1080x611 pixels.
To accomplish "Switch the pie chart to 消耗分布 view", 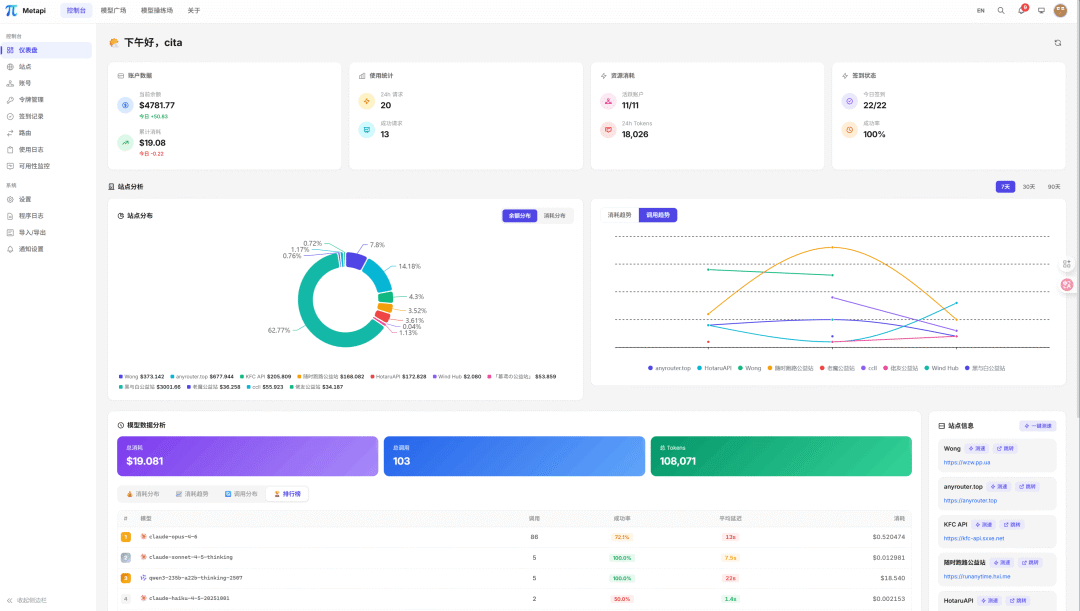I will coord(554,214).
